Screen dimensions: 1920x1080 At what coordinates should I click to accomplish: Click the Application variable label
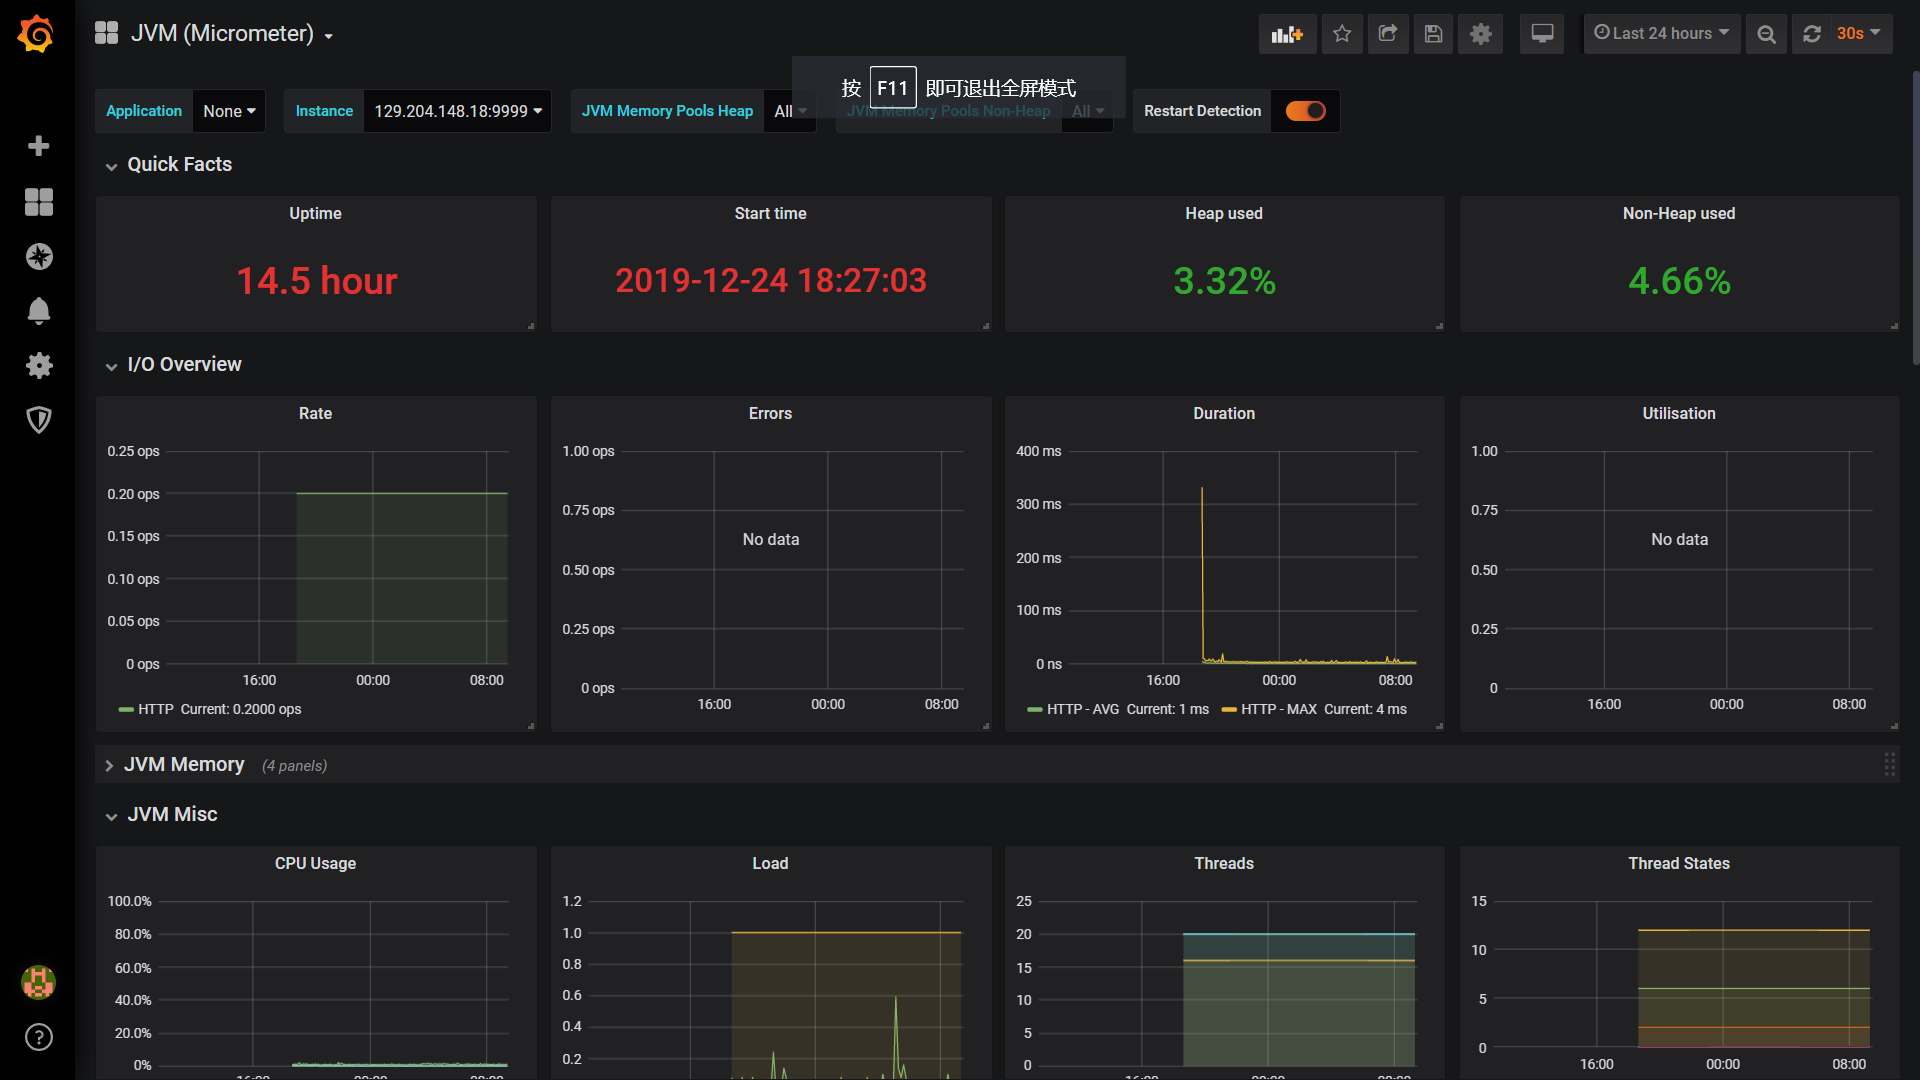pyautogui.click(x=144, y=111)
